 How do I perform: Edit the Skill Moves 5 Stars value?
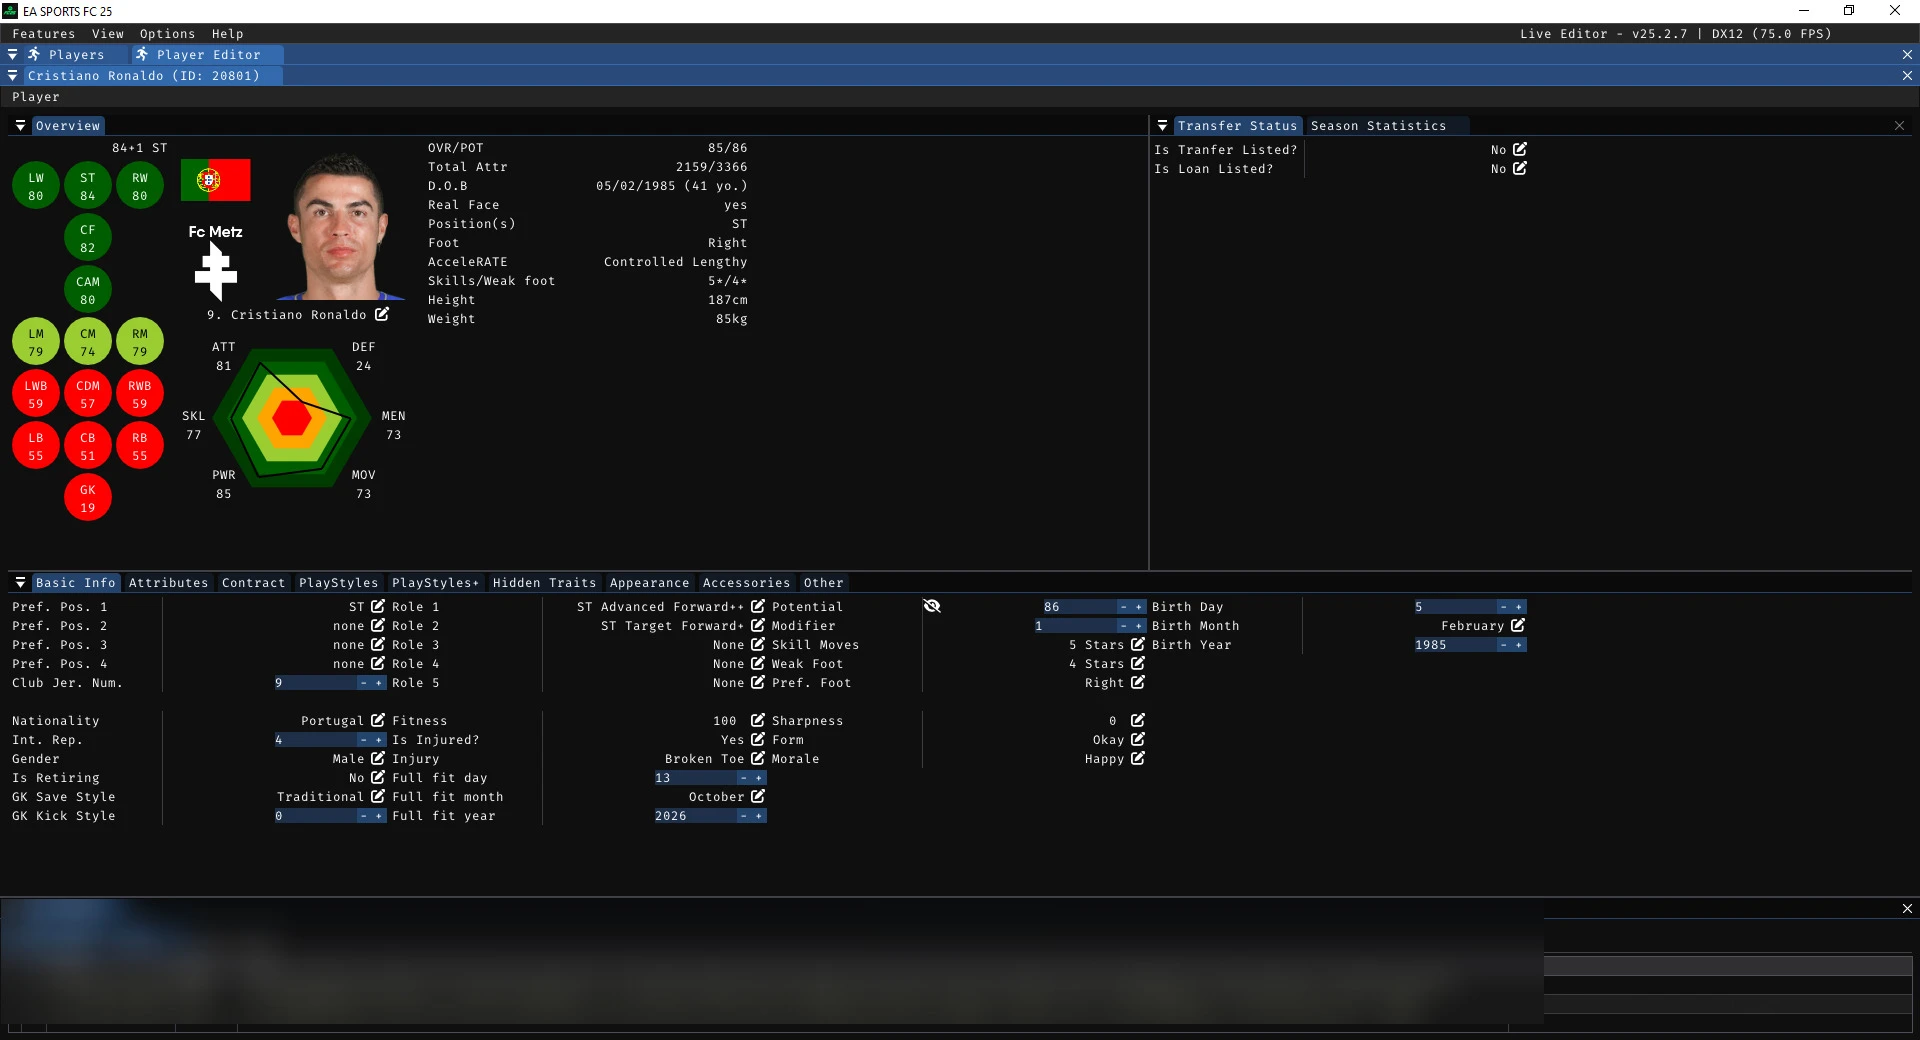click(1138, 645)
